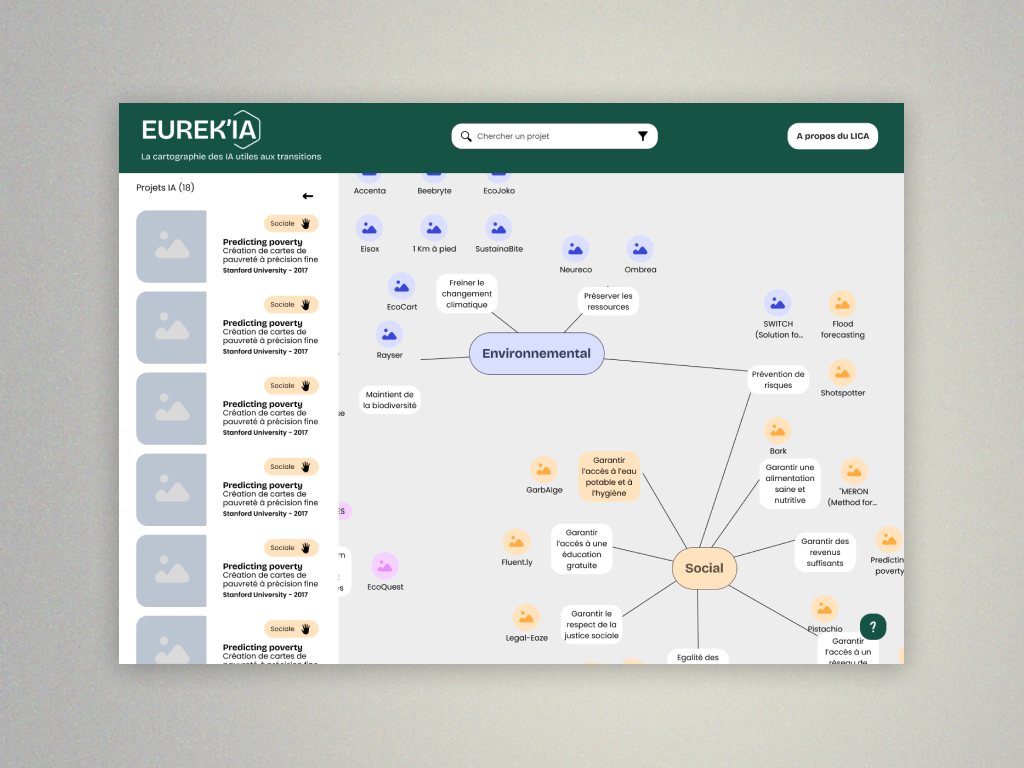
Task: Open the Fluent.ly project icon
Action: 517,542
